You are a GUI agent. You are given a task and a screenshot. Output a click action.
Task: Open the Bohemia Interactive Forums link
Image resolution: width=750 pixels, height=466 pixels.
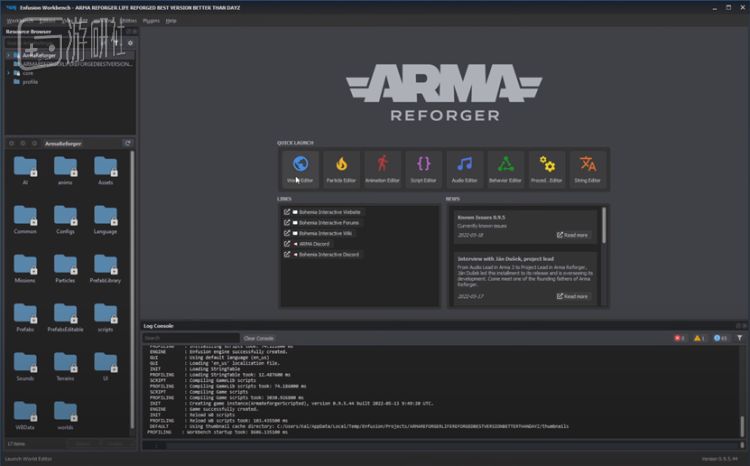click(319, 223)
